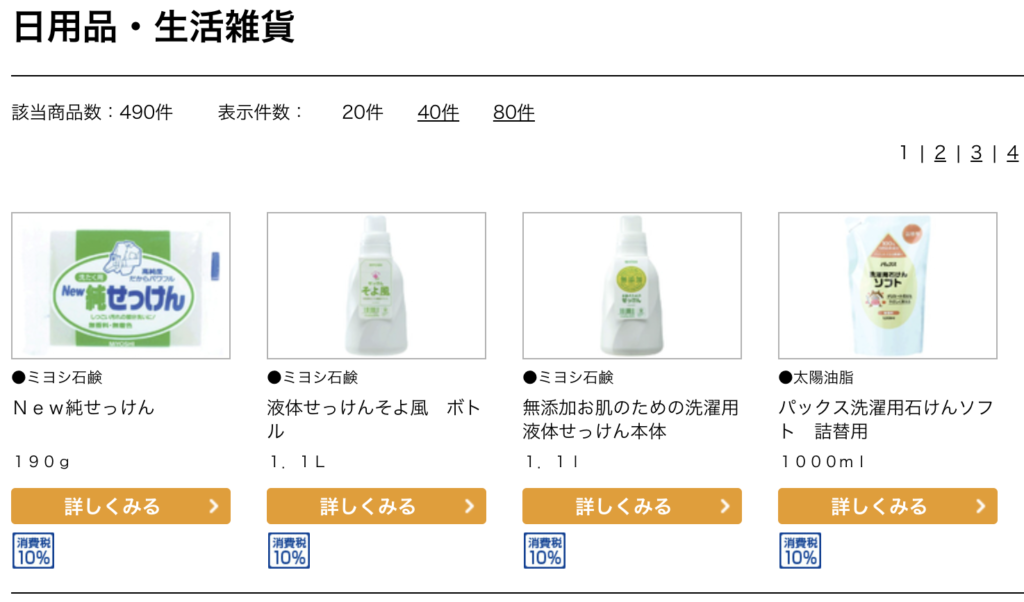Click 詳しくみる for New純せっけん

tap(121, 506)
